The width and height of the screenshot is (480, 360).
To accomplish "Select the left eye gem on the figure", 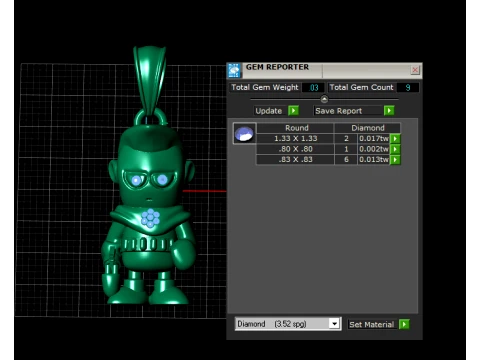I will (136, 180).
